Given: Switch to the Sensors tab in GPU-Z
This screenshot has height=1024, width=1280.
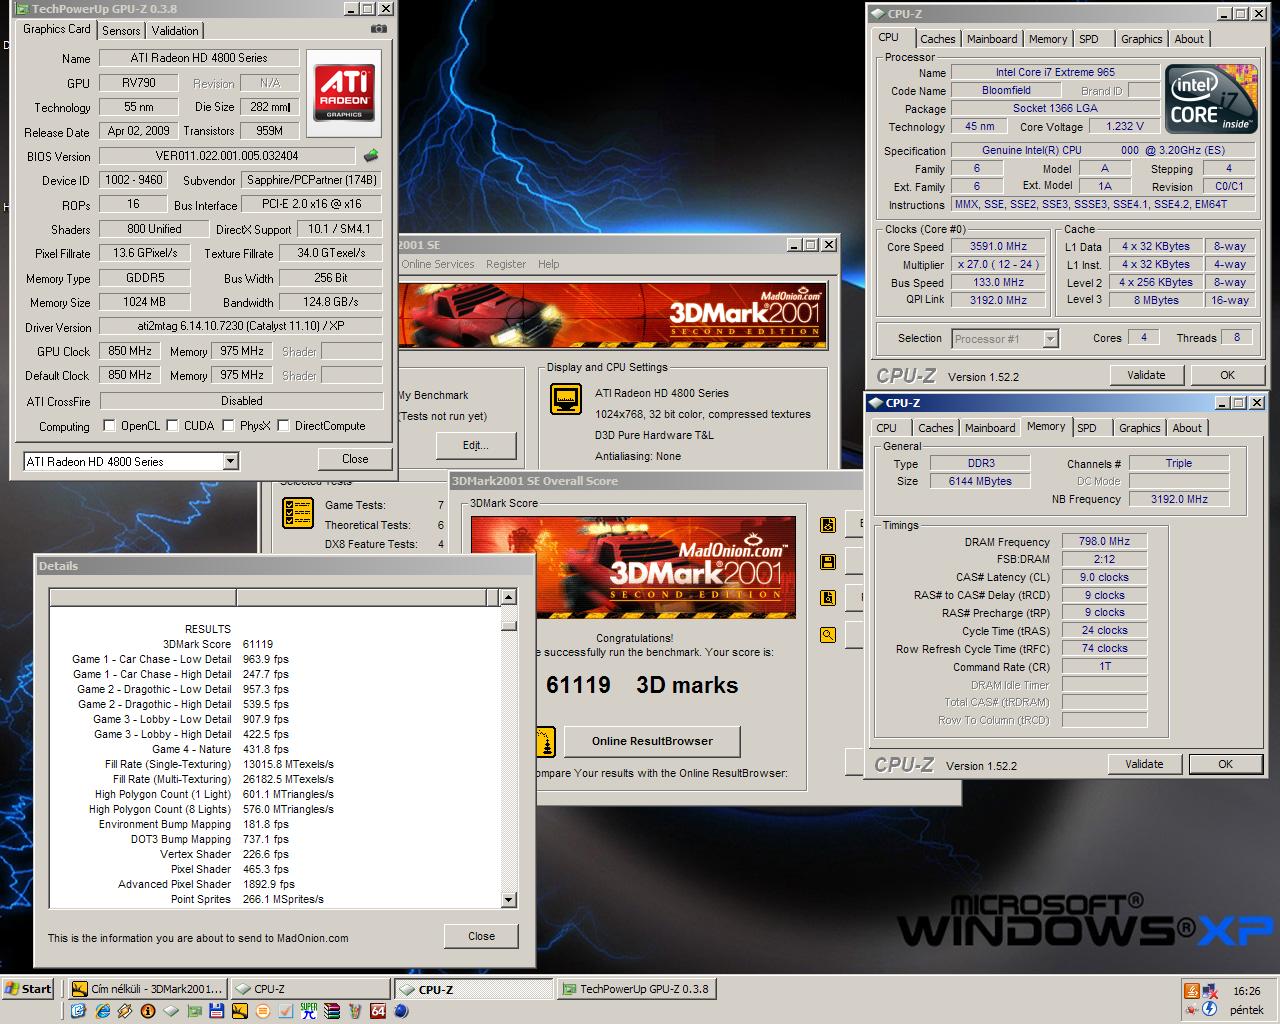Looking at the screenshot, I should 121,31.
